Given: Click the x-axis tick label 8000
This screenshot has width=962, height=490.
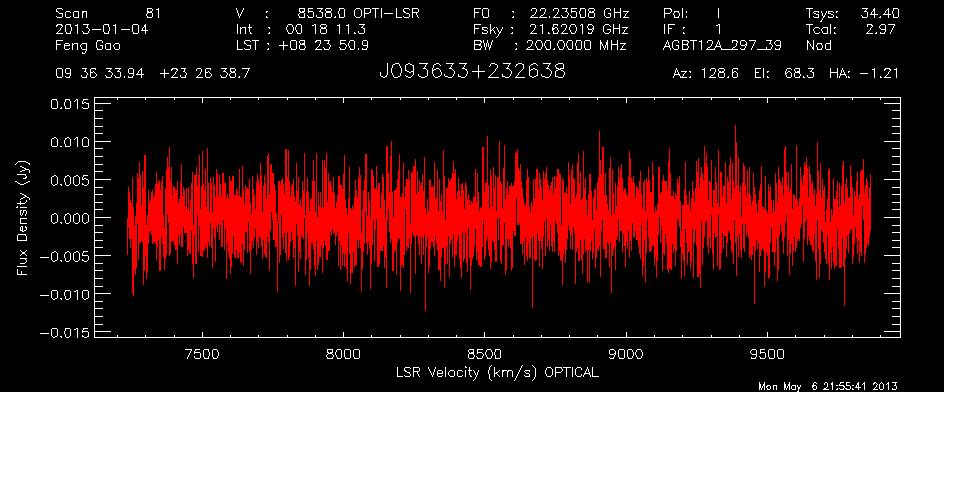Looking at the screenshot, I should point(343,354).
